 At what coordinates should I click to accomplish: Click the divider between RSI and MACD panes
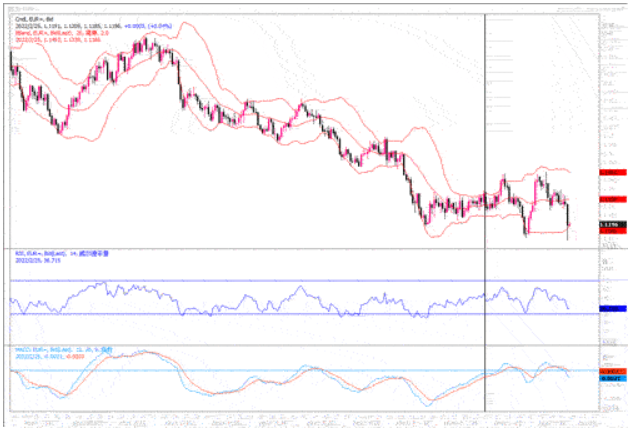pyautogui.click(x=300, y=345)
